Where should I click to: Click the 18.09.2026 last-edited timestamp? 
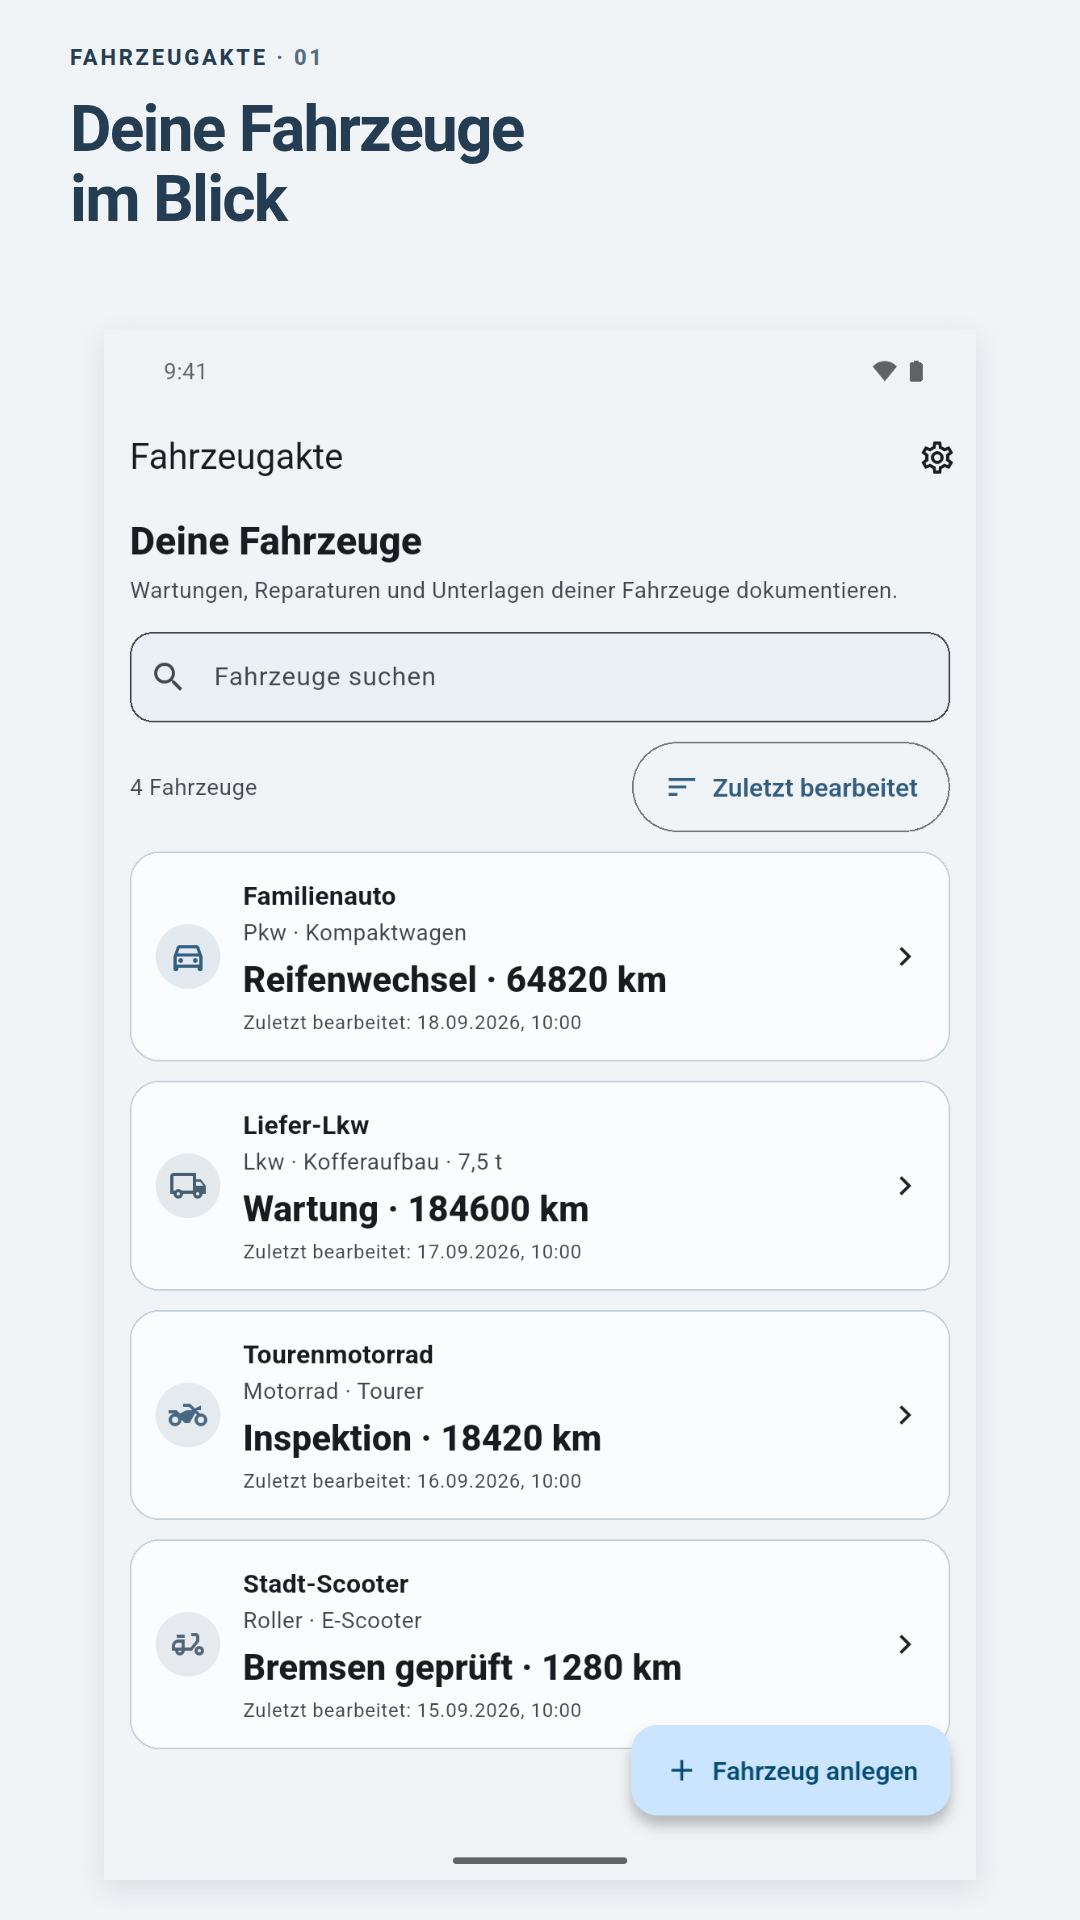pyautogui.click(x=412, y=1023)
